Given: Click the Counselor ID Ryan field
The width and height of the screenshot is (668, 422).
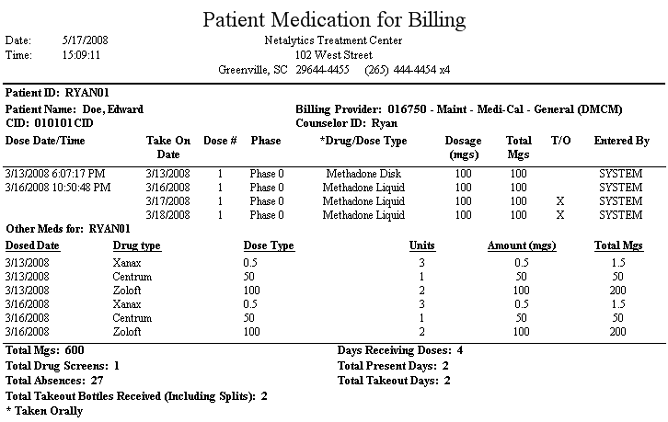Looking at the screenshot, I should click(x=346, y=123).
